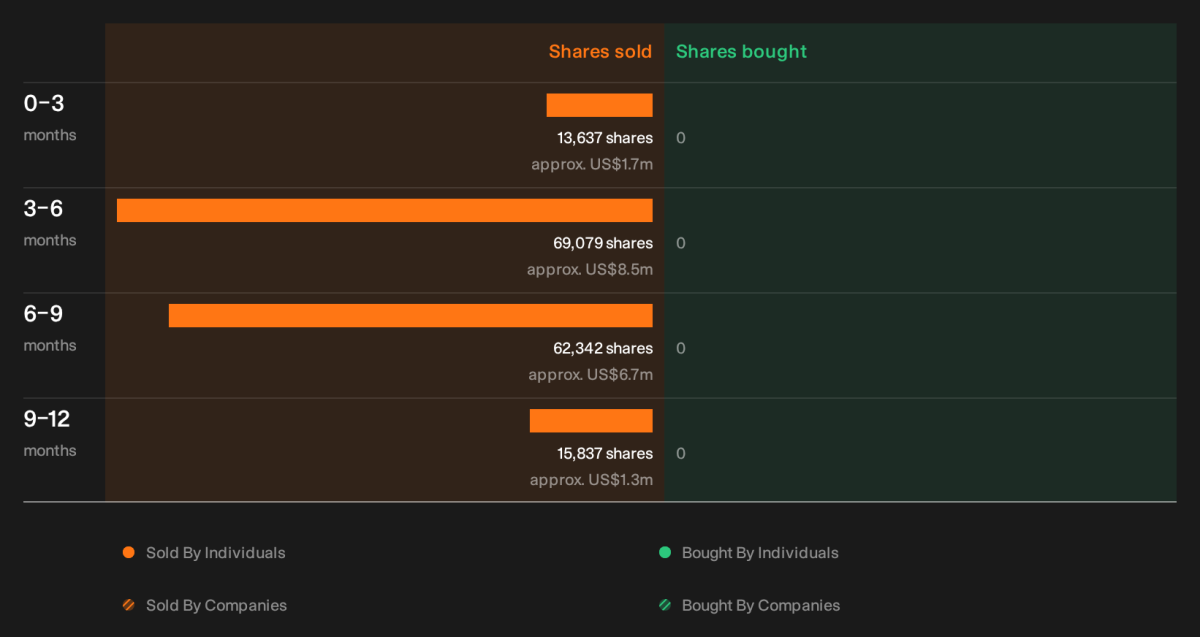1200x637 pixels.
Task: Click the shares bought 0 in 0-3 months row
Action: pyautogui.click(x=681, y=138)
